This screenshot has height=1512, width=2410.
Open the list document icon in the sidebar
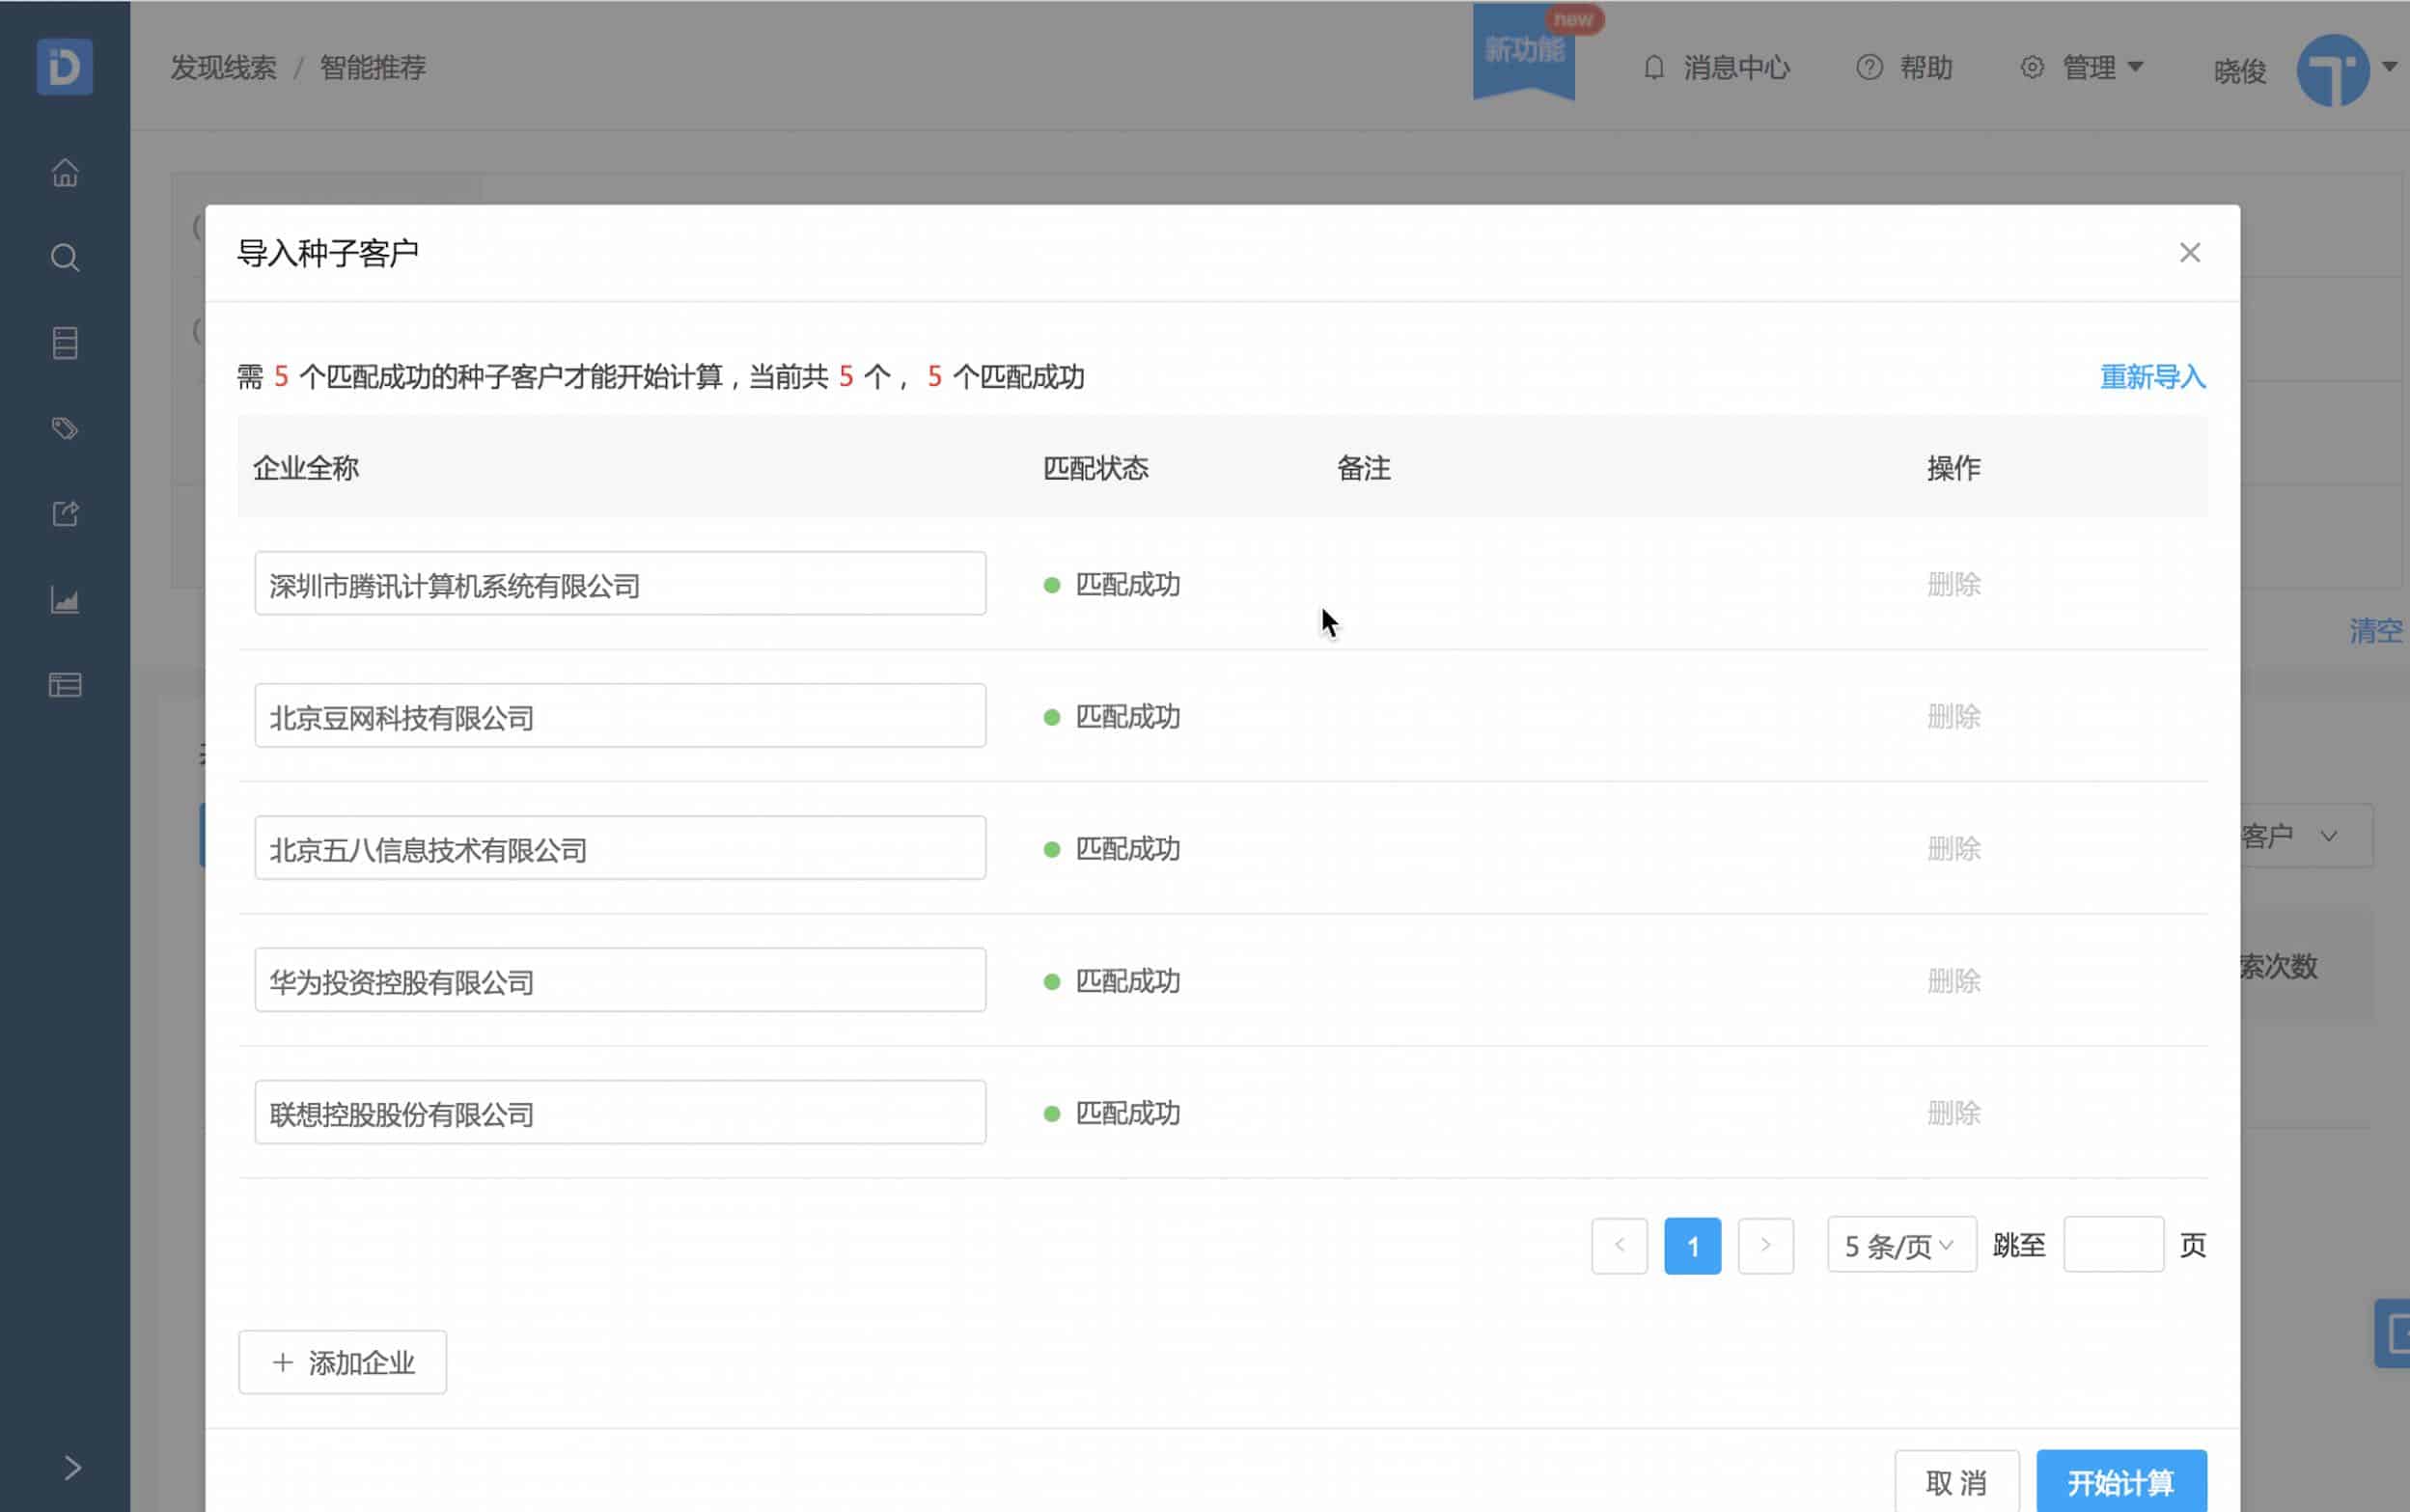click(x=65, y=343)
